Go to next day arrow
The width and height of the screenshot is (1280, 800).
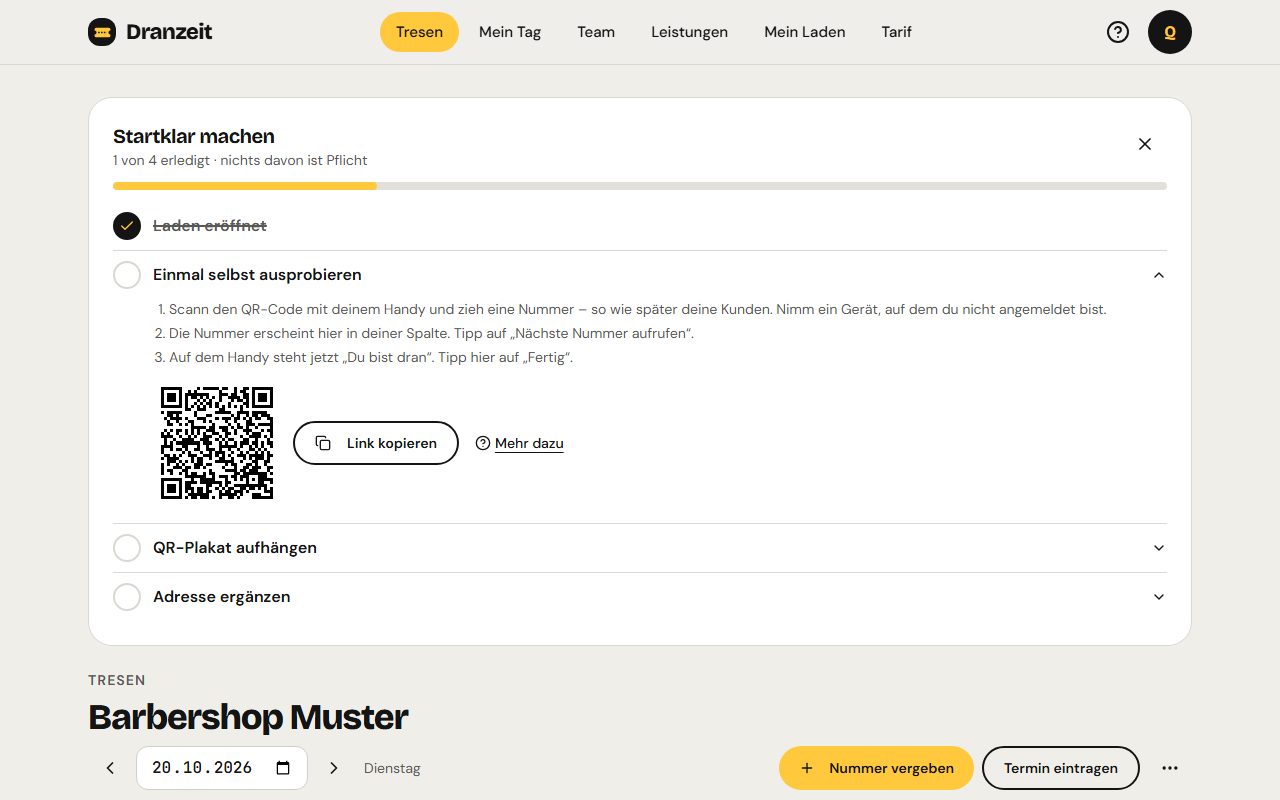(334, 768)
